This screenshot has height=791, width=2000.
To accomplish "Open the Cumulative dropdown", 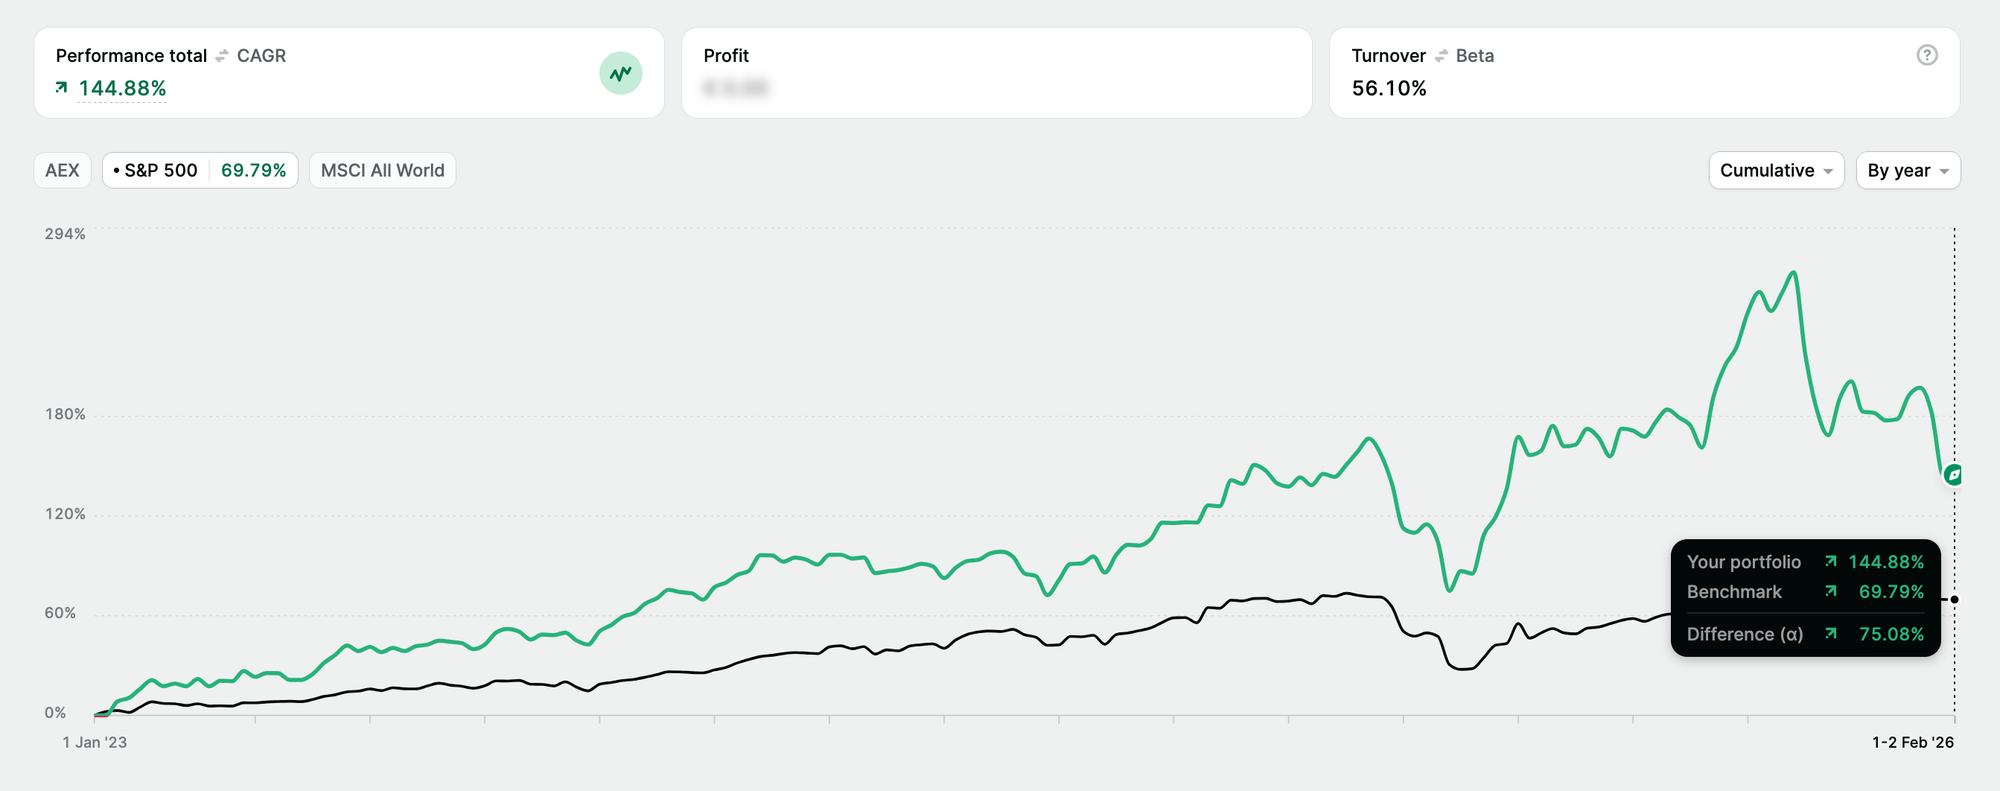I will point(1775,170).
